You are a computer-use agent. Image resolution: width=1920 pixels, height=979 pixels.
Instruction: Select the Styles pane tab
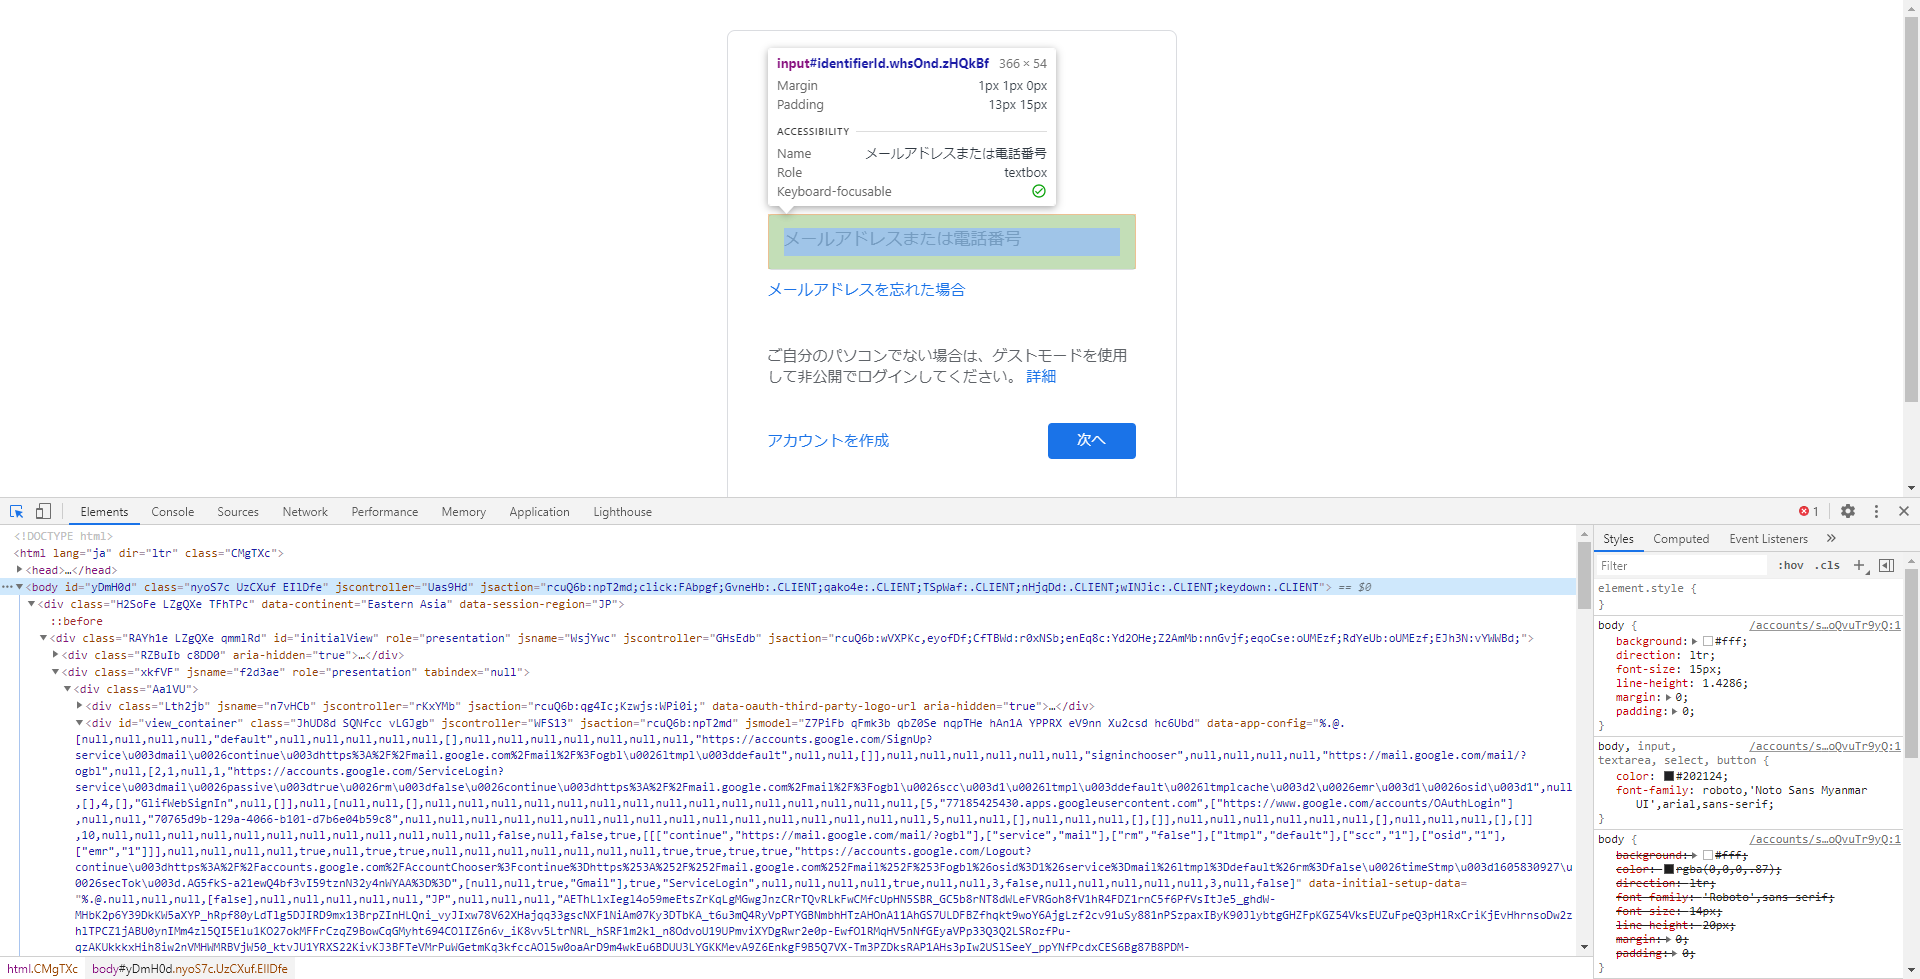(x=1618, y=538)
